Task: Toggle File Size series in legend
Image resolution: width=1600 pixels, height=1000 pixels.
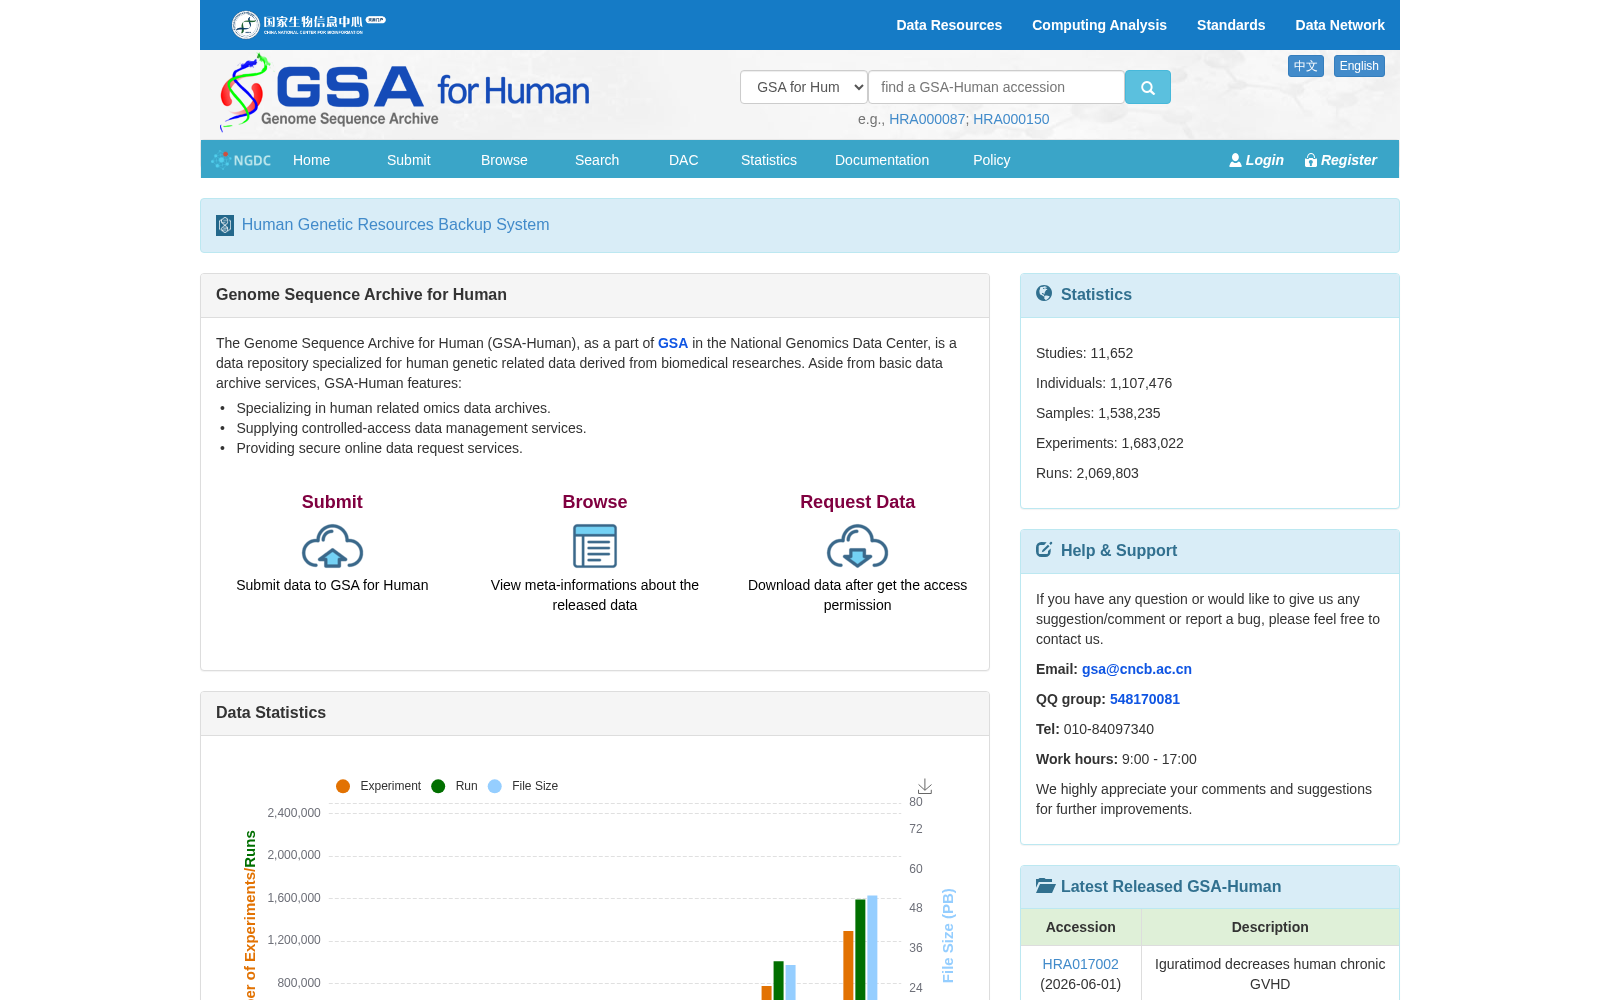Action: point(523,786)
